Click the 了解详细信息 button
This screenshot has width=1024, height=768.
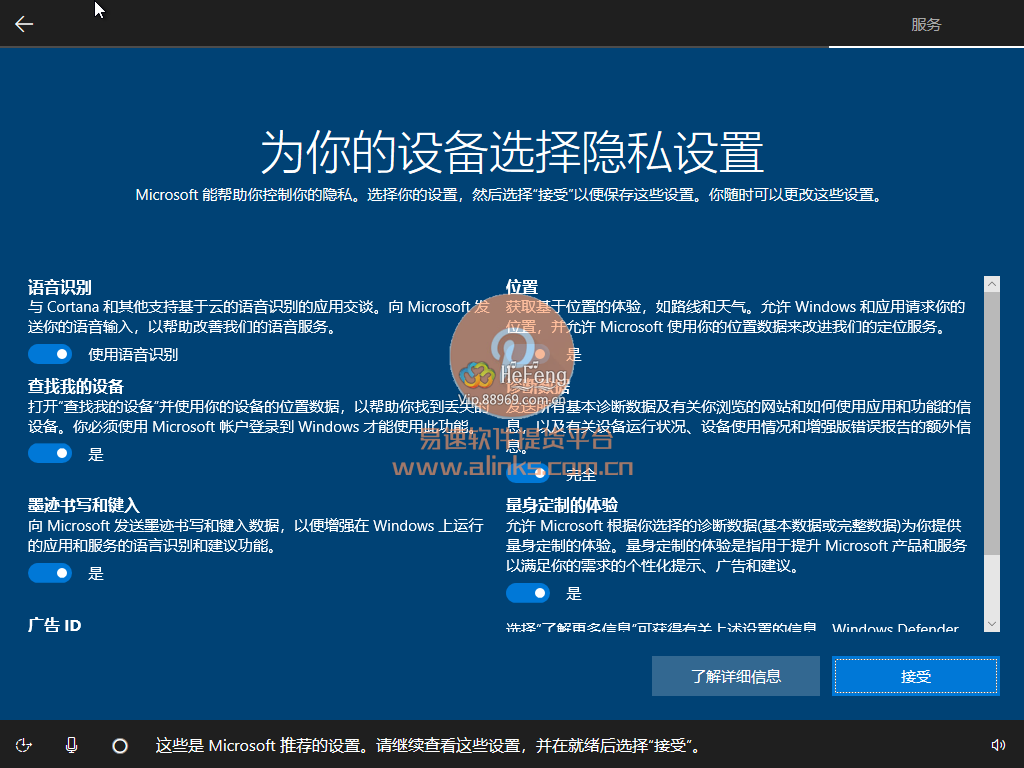[736, 676]
